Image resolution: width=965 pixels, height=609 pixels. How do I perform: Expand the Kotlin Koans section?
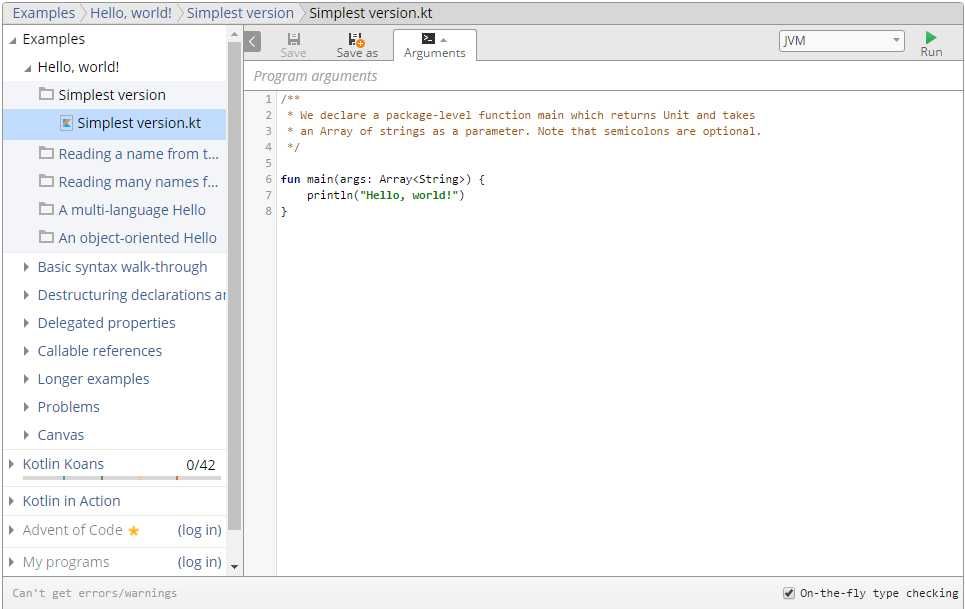click(11, 464)
